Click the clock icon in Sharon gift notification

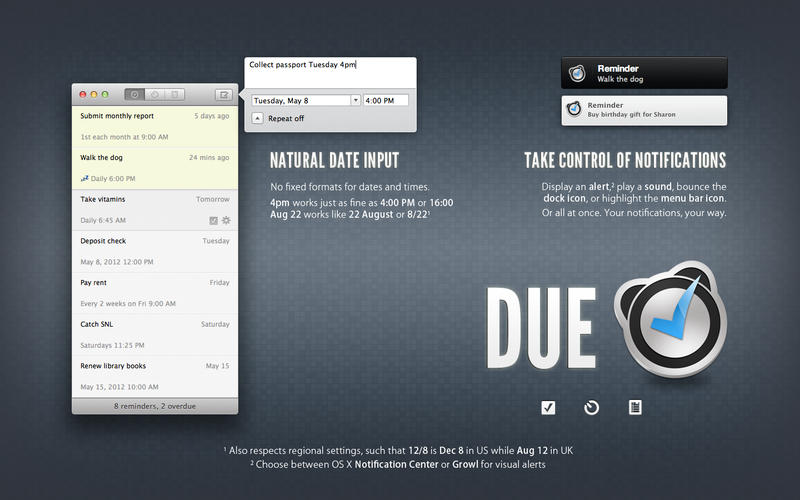pos(574,109)
